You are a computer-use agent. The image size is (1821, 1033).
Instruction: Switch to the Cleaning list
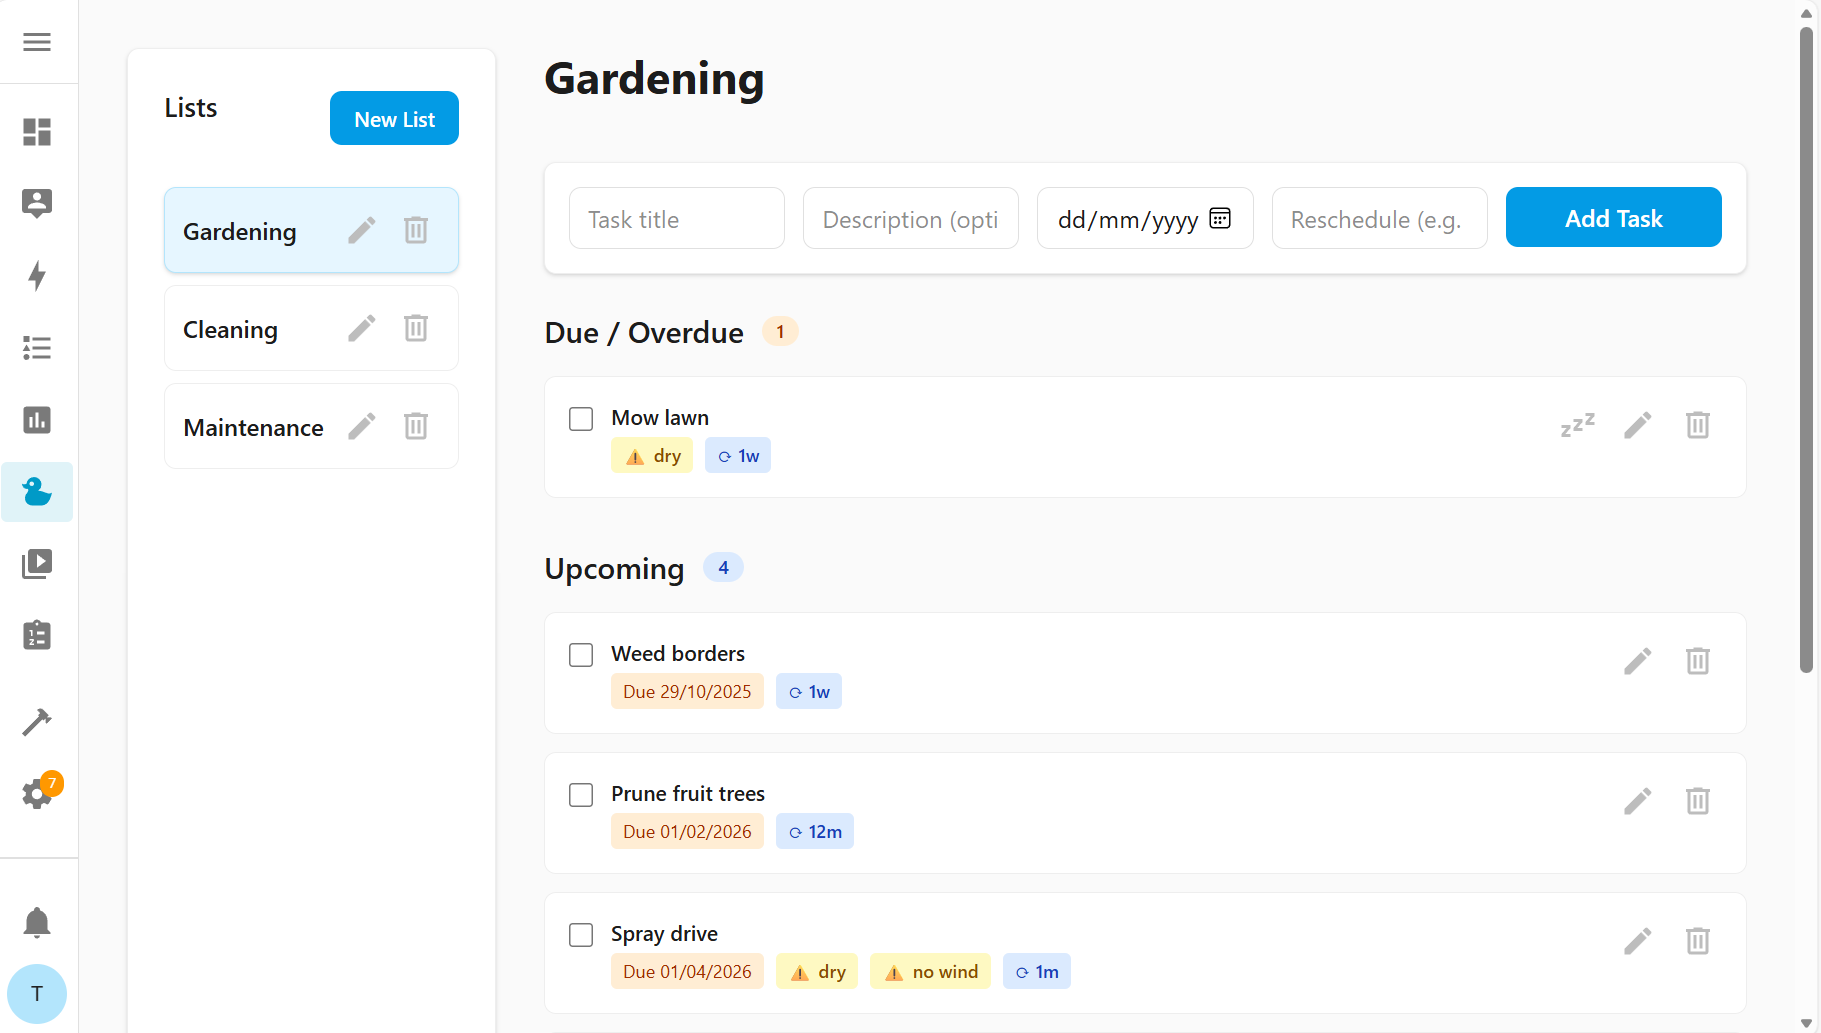[311, 329]
